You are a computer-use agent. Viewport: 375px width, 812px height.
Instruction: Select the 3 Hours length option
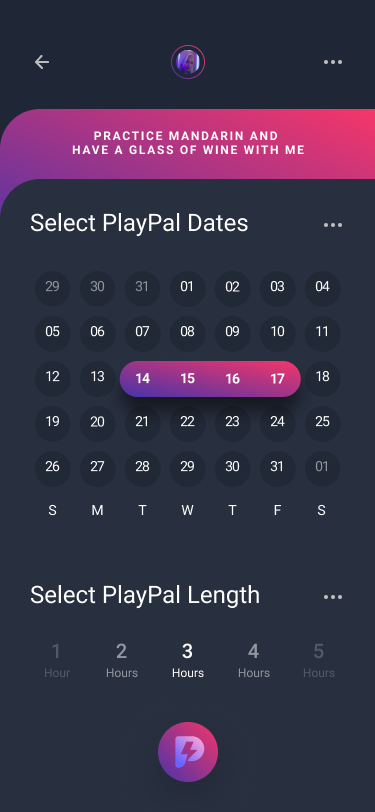coord(188,660)
